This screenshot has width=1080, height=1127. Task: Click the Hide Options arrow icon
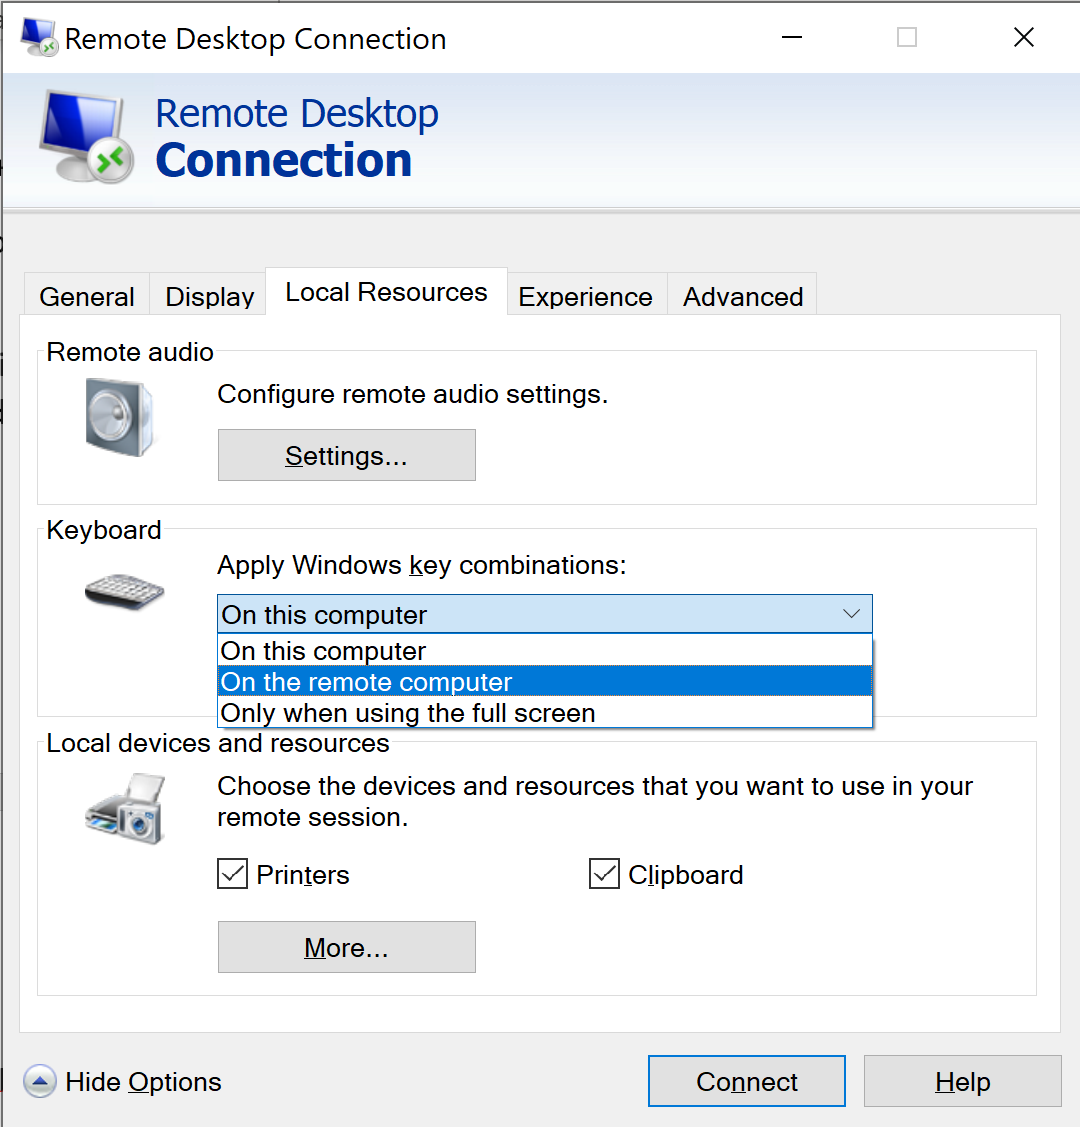coord(40,1081)
